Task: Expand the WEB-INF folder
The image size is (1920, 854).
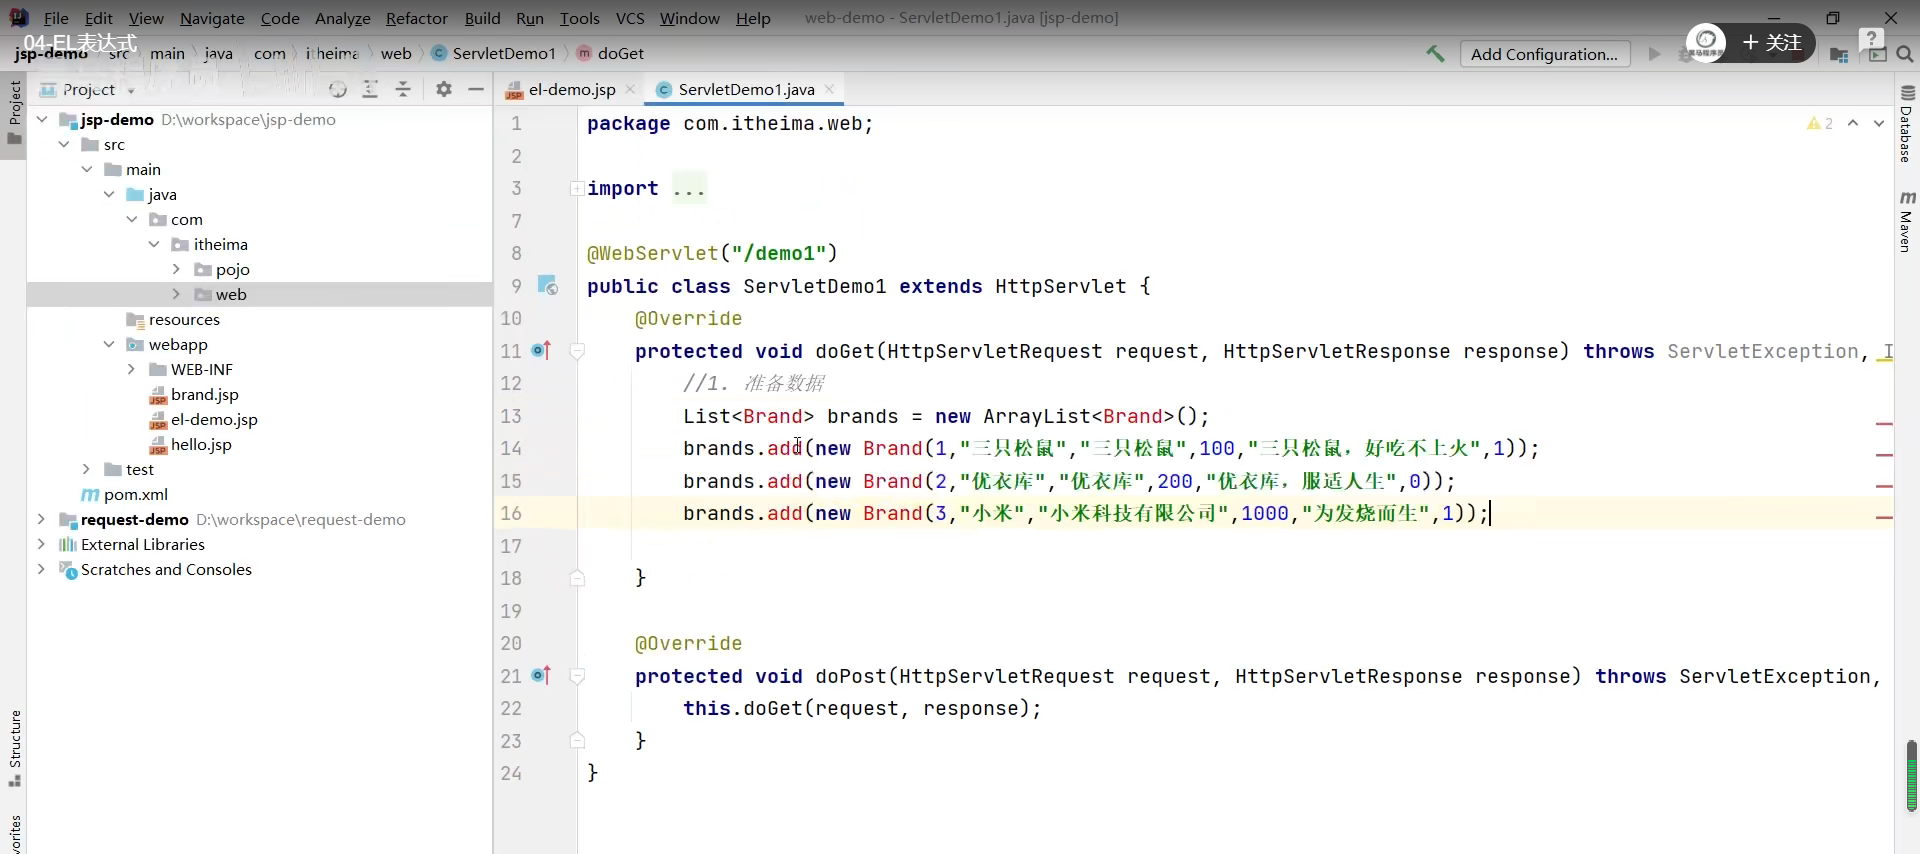Action: (x=131, y=369)
